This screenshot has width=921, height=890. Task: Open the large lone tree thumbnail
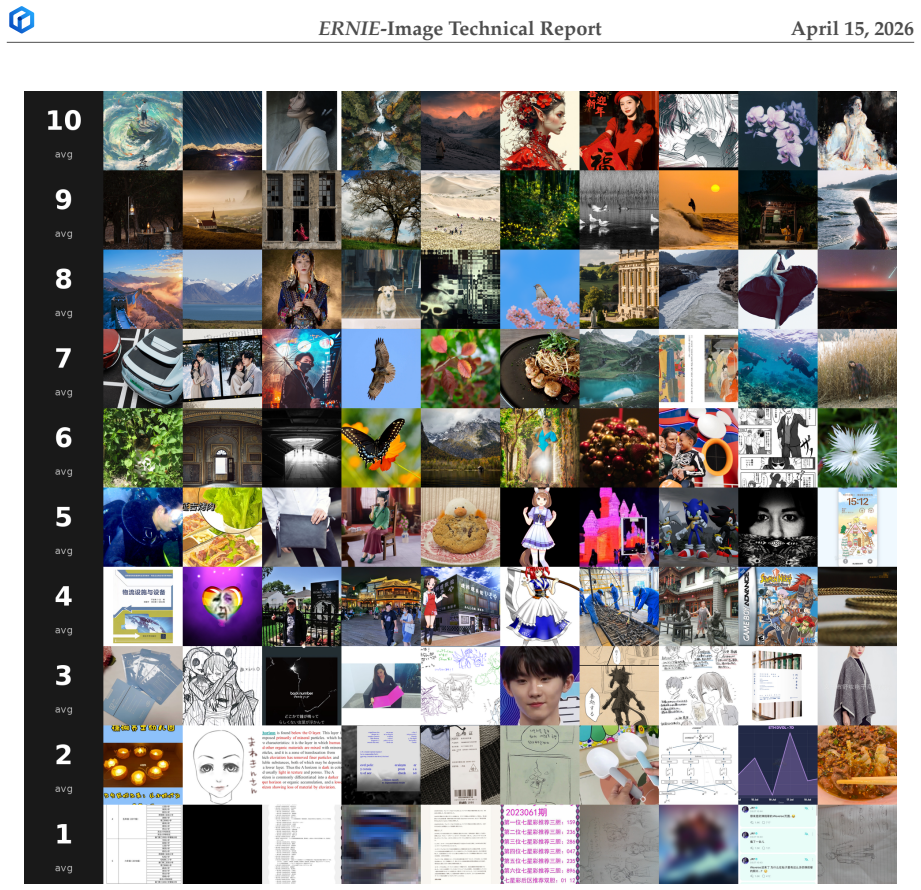pyautogui.click(x=381, y=210)
